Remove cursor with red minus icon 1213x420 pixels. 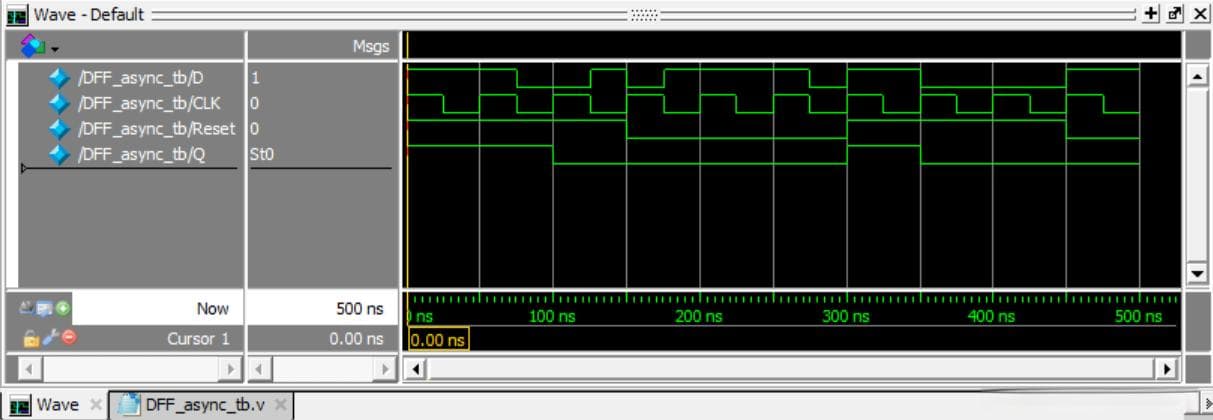[x=69, y=338]
